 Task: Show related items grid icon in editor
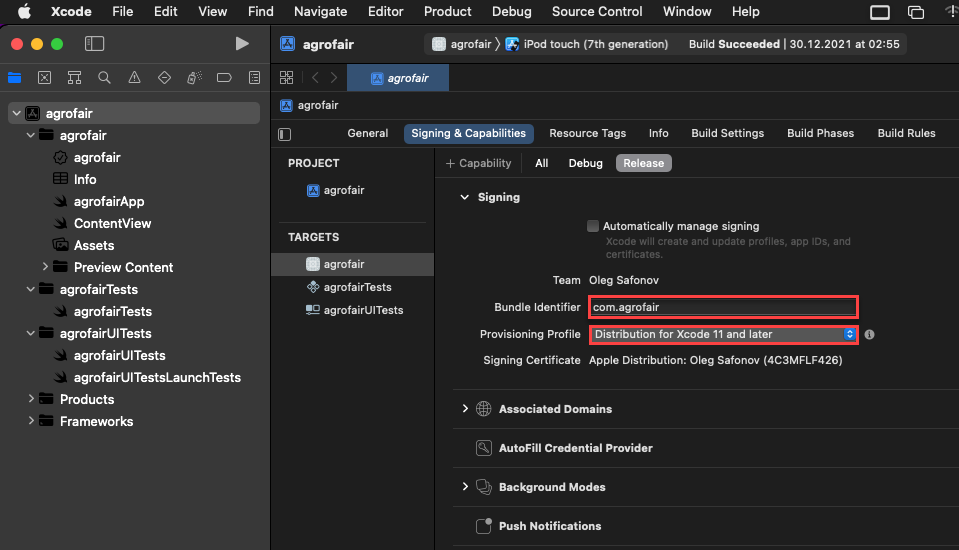(x=286, y=78)
